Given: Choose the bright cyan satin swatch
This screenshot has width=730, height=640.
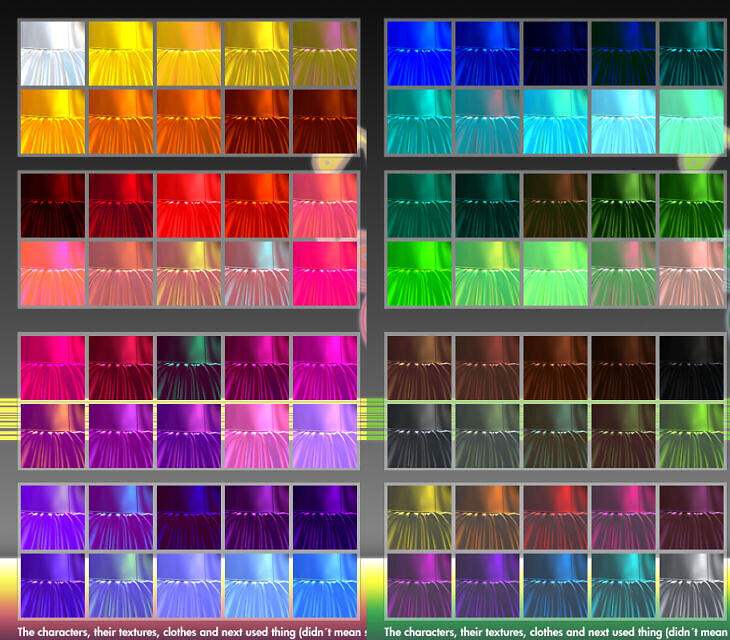Looking at the screenshot, I should 554,120.
